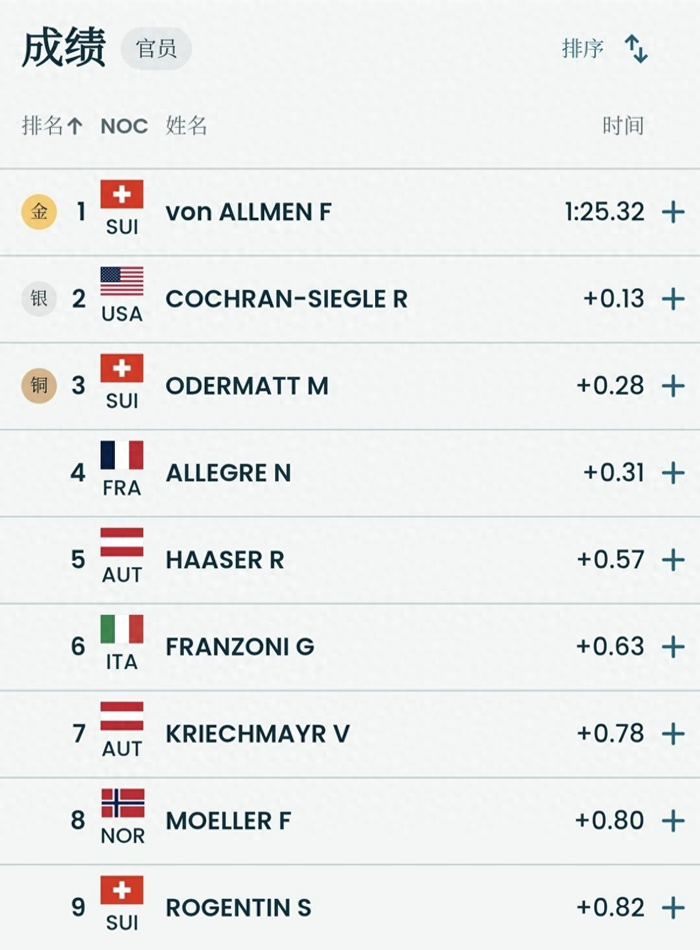Image resolution: width=700 pixels, height=950 pixels.
Task: Click the Italy flag icon
Action: tap(122, 630)
